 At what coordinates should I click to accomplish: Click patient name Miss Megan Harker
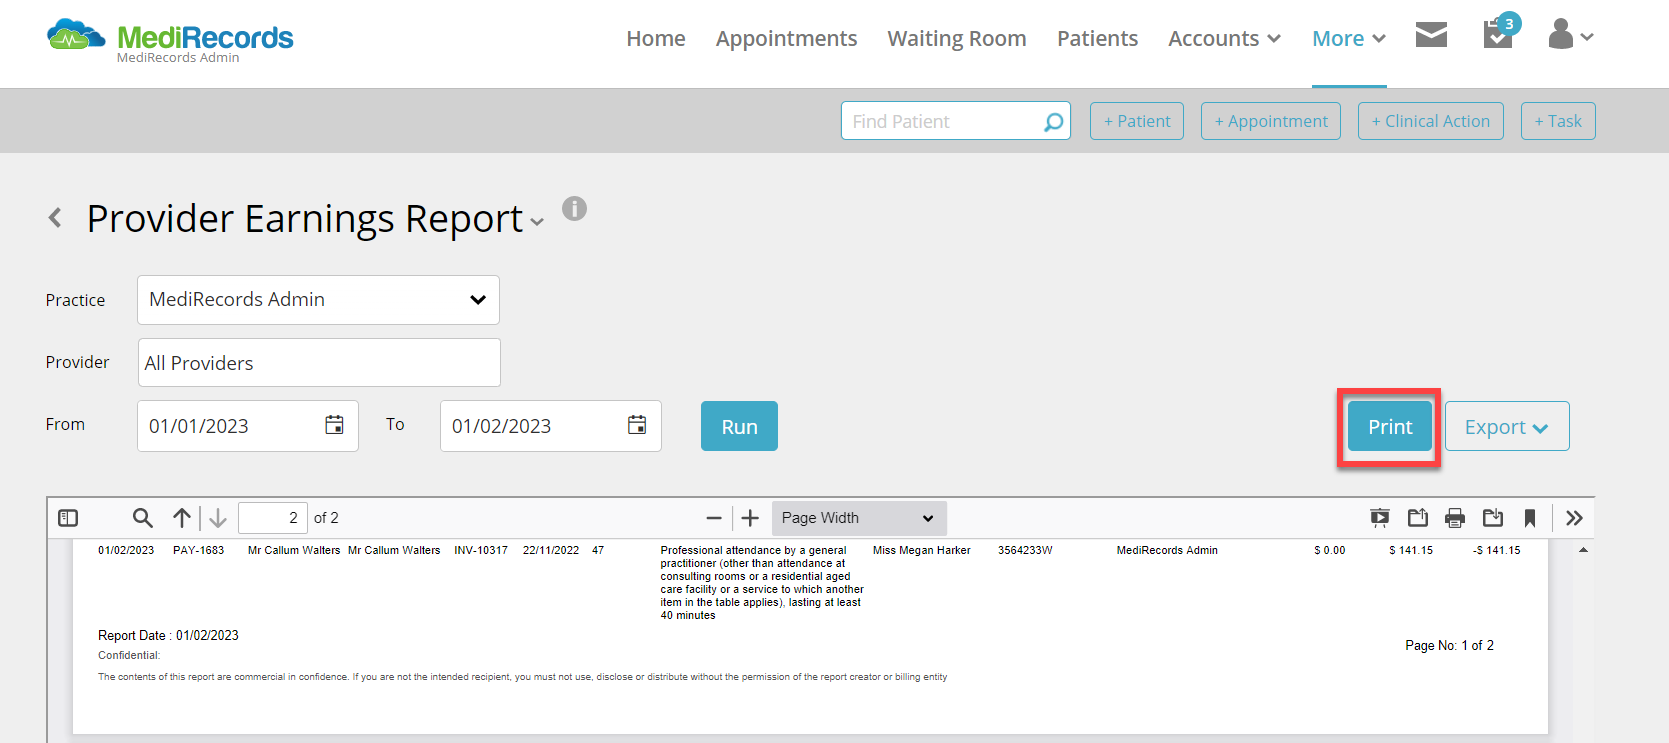click(x=922, y=550)
